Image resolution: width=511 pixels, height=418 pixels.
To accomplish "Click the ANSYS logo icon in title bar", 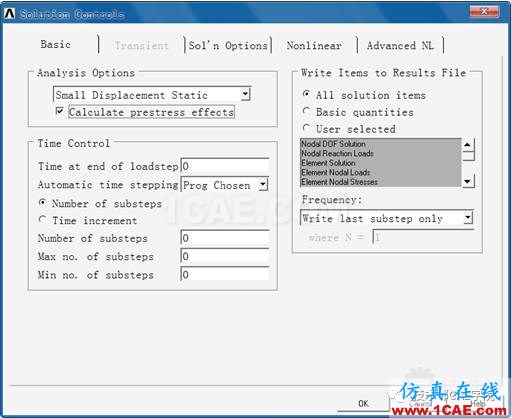I will [x=10, y=14].
